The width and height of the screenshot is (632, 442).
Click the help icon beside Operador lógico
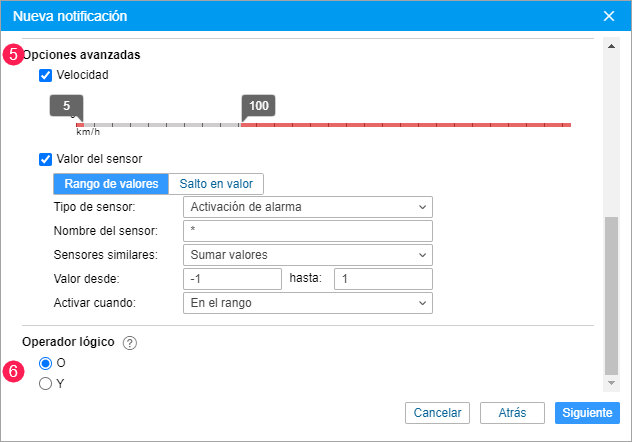click(130, 343)
